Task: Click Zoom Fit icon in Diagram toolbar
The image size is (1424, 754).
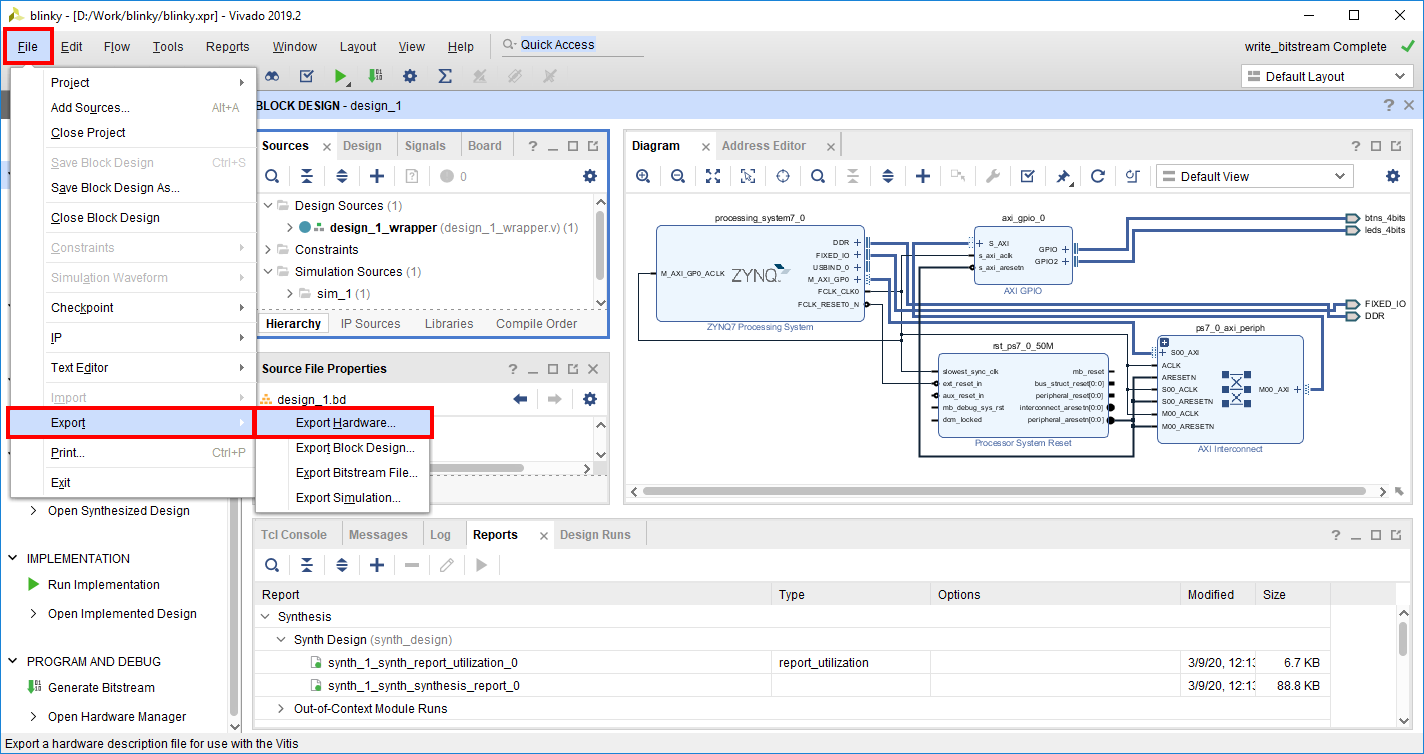Action: pyautogui.click(x=713, y=176)
